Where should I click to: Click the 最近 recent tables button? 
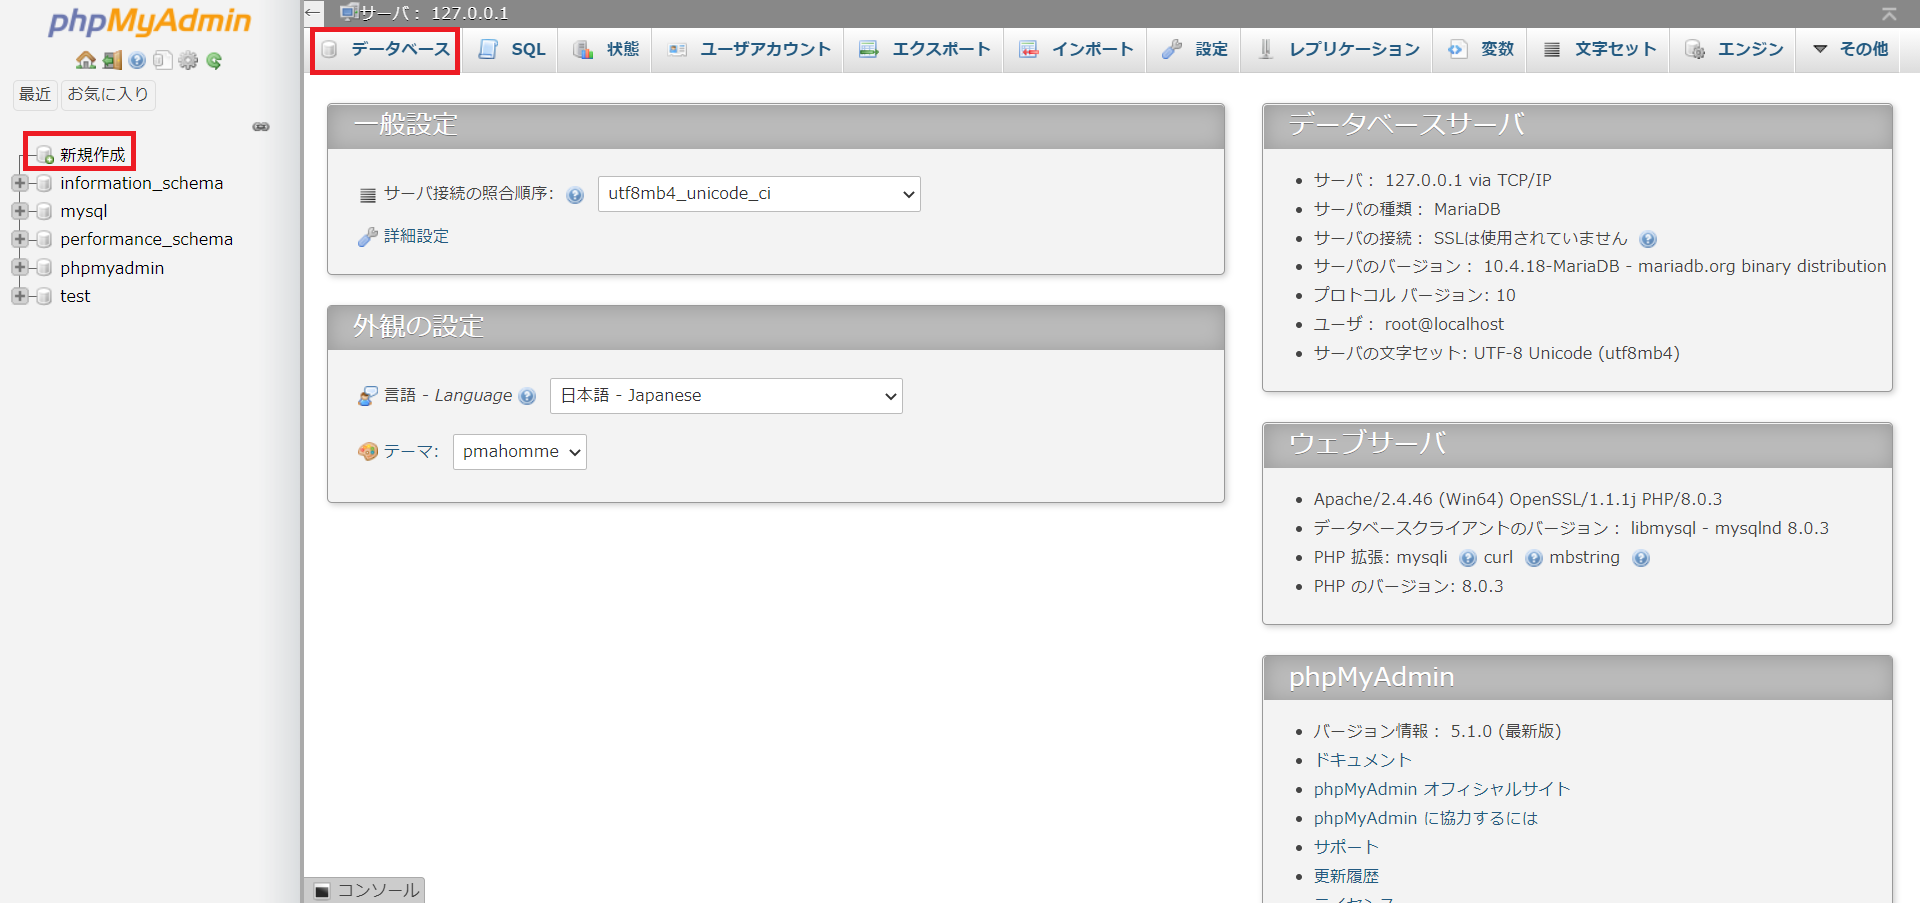click(35, 94)
